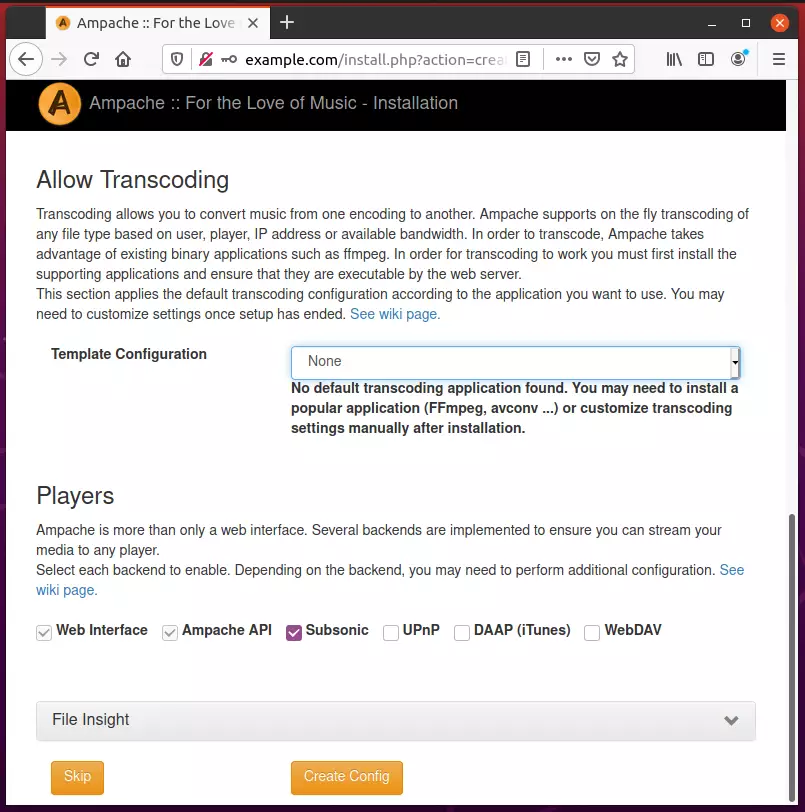Open page actions three-dot menu
The width and height of the screenshot is (805, 812).
564,60
